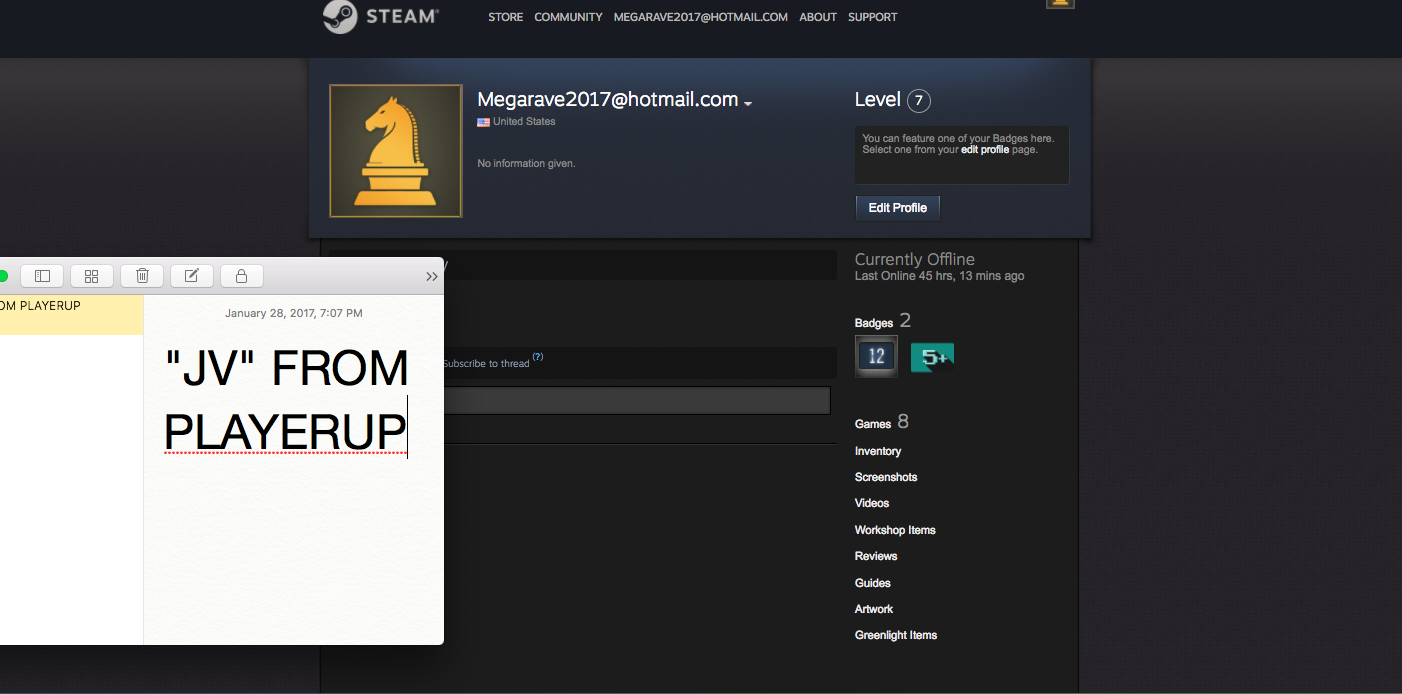The image size is (1402, 694).
Task: Expand the profile name dropdown arrow
Action: click(x=748, y=103)
